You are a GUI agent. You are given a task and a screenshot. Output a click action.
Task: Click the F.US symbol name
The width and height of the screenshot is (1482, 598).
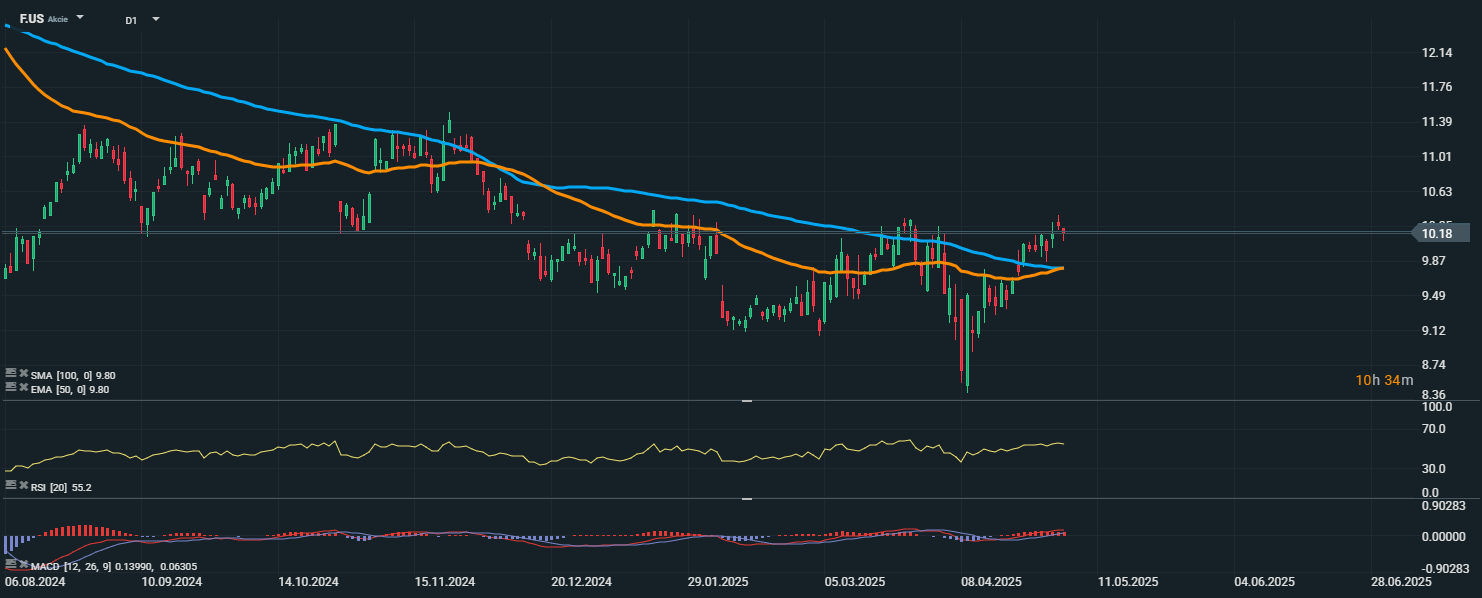32,18
